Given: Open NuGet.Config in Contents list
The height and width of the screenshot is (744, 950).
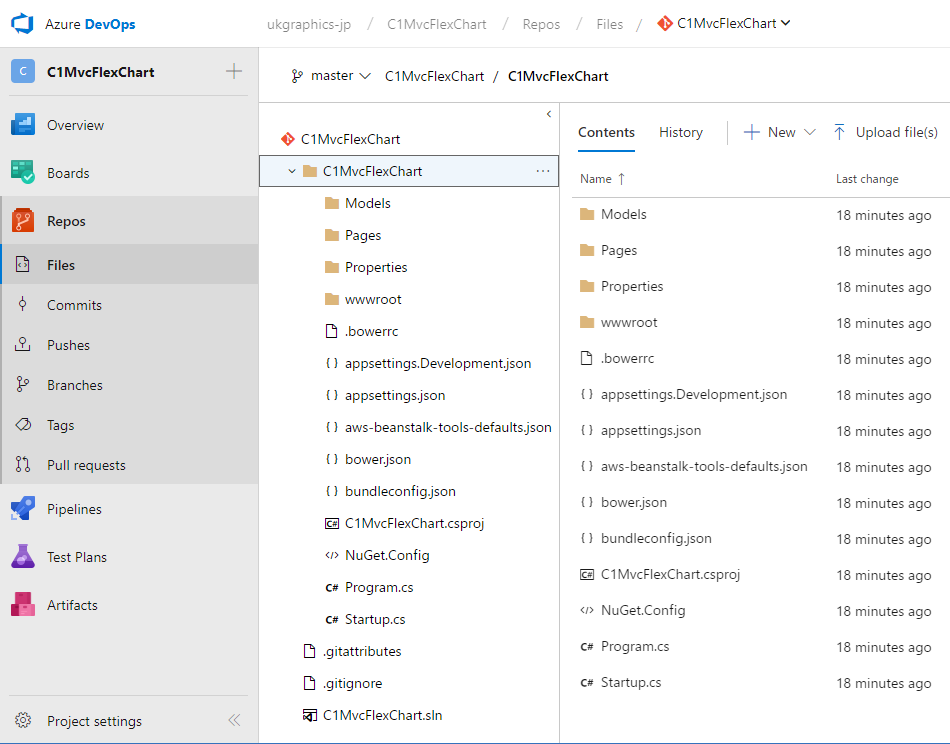Looking at the screenshot, I should [643, 611].
